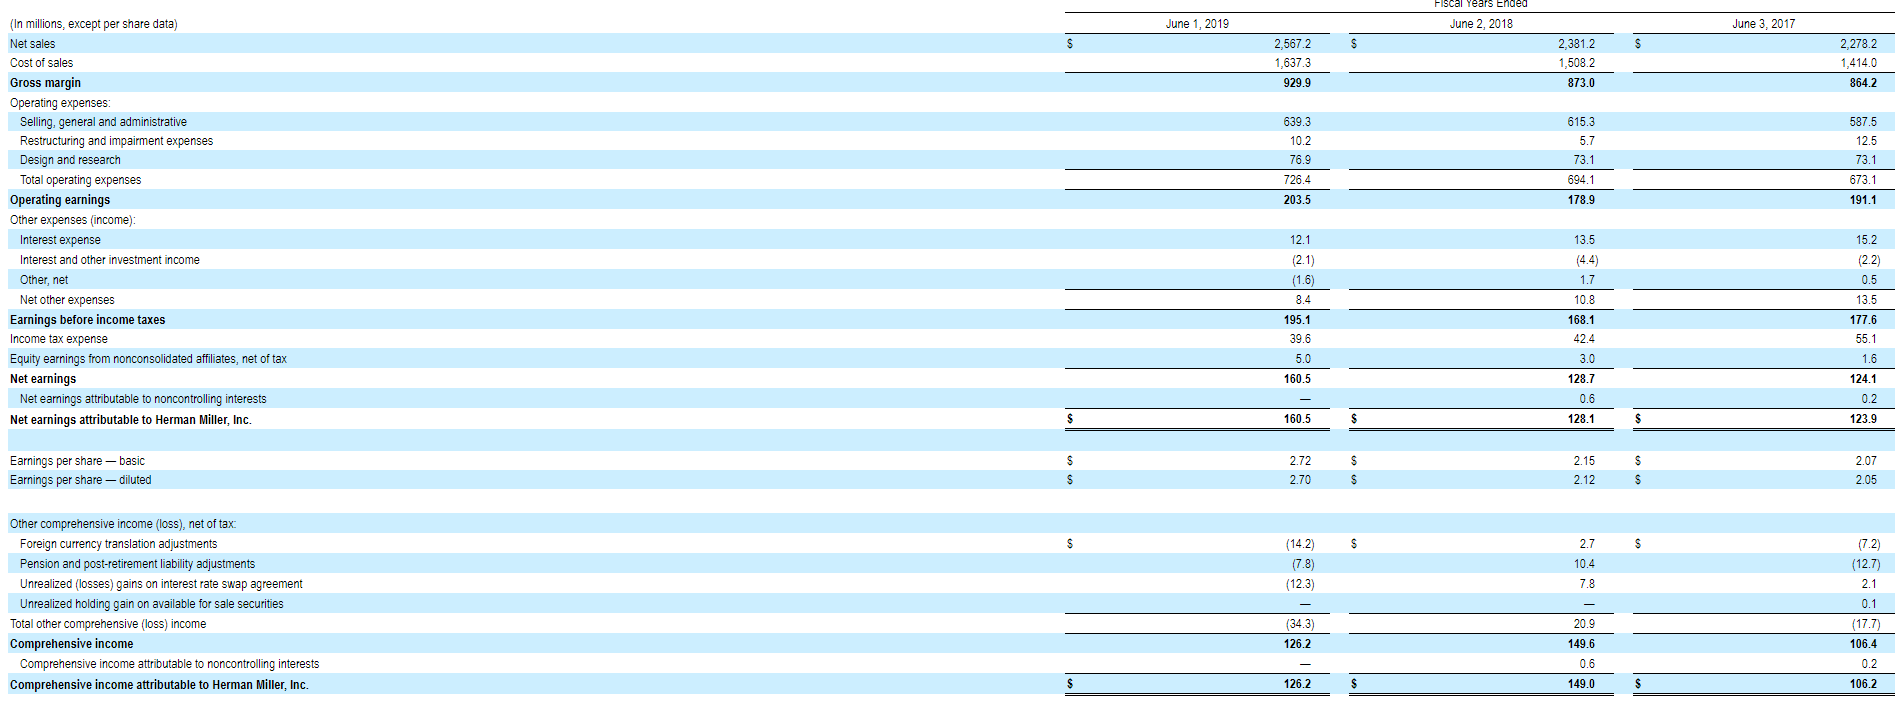1895x701 pixels.
Task: Click the 2.12 diluted EPS value
Action: (1584, 480)
